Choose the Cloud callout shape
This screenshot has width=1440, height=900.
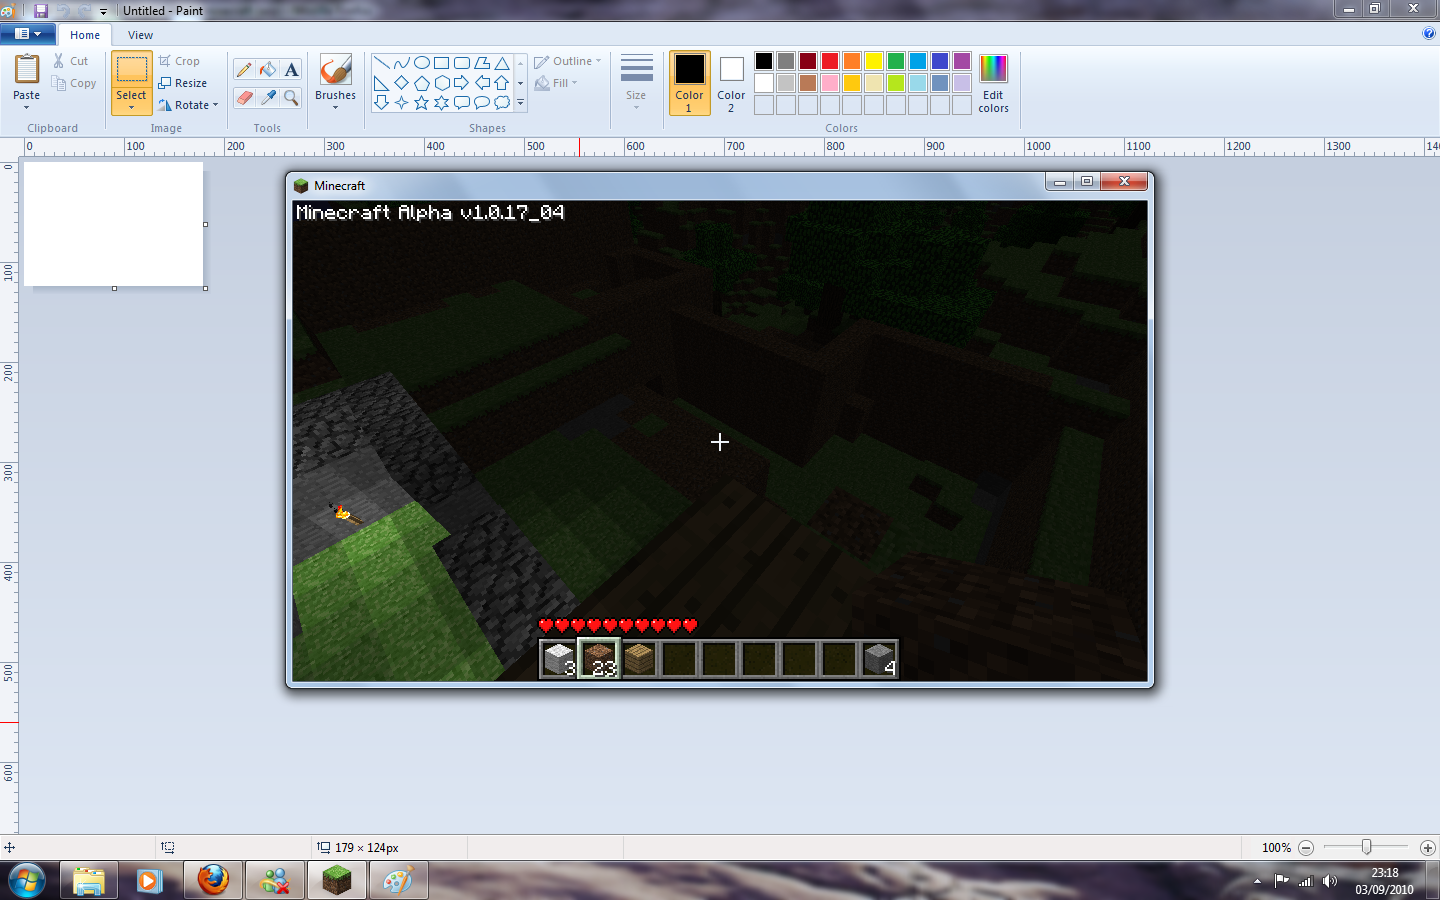[502, 103]
